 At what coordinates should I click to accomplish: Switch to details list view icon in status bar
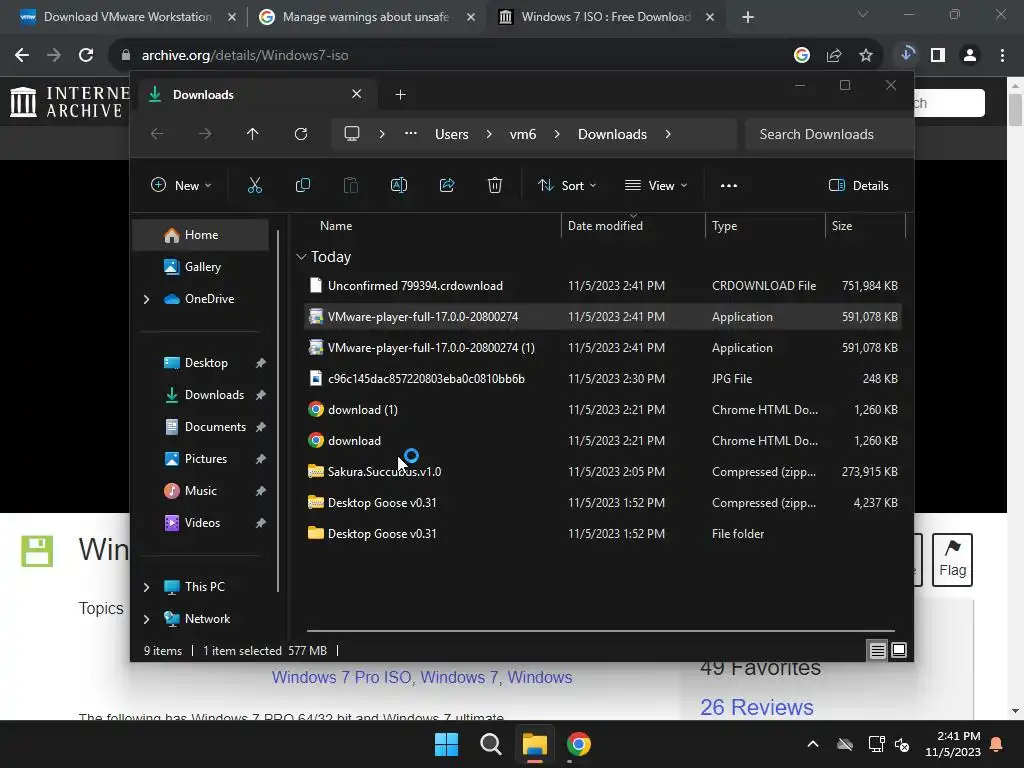click(x=877, y=650)
